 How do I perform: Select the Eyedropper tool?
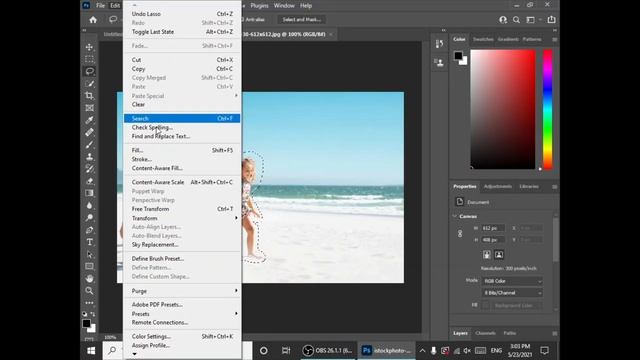point(89,120)
